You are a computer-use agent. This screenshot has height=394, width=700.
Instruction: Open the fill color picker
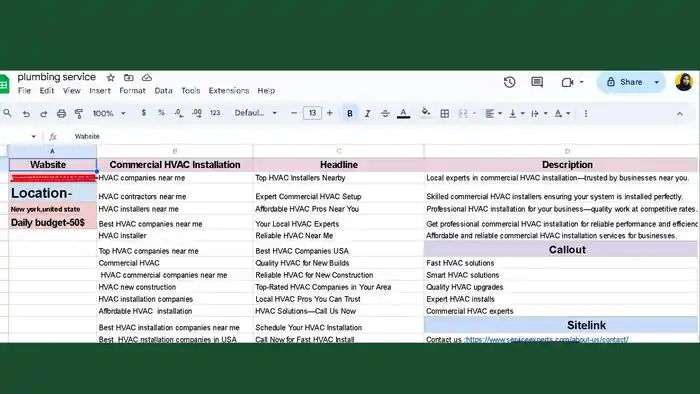point(425,113)
